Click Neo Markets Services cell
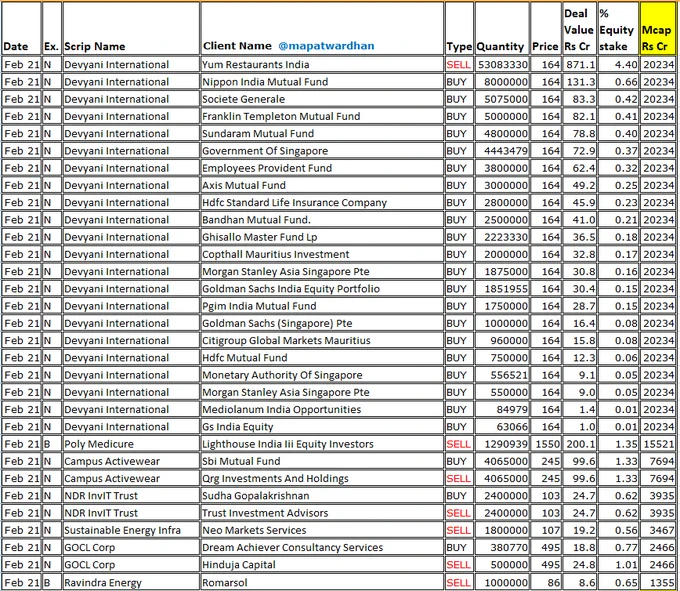Screen dimensions: 680x591 click(x=322, y=530)
